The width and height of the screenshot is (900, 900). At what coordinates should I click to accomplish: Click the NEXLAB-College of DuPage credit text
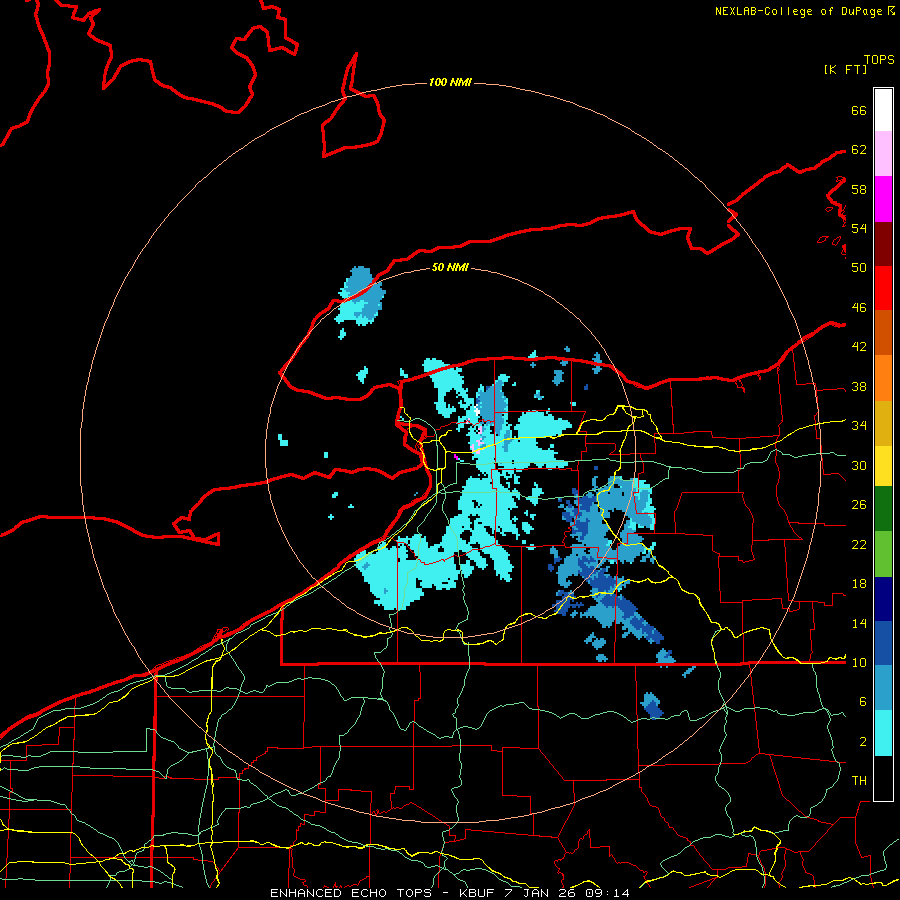coord(804,11)
